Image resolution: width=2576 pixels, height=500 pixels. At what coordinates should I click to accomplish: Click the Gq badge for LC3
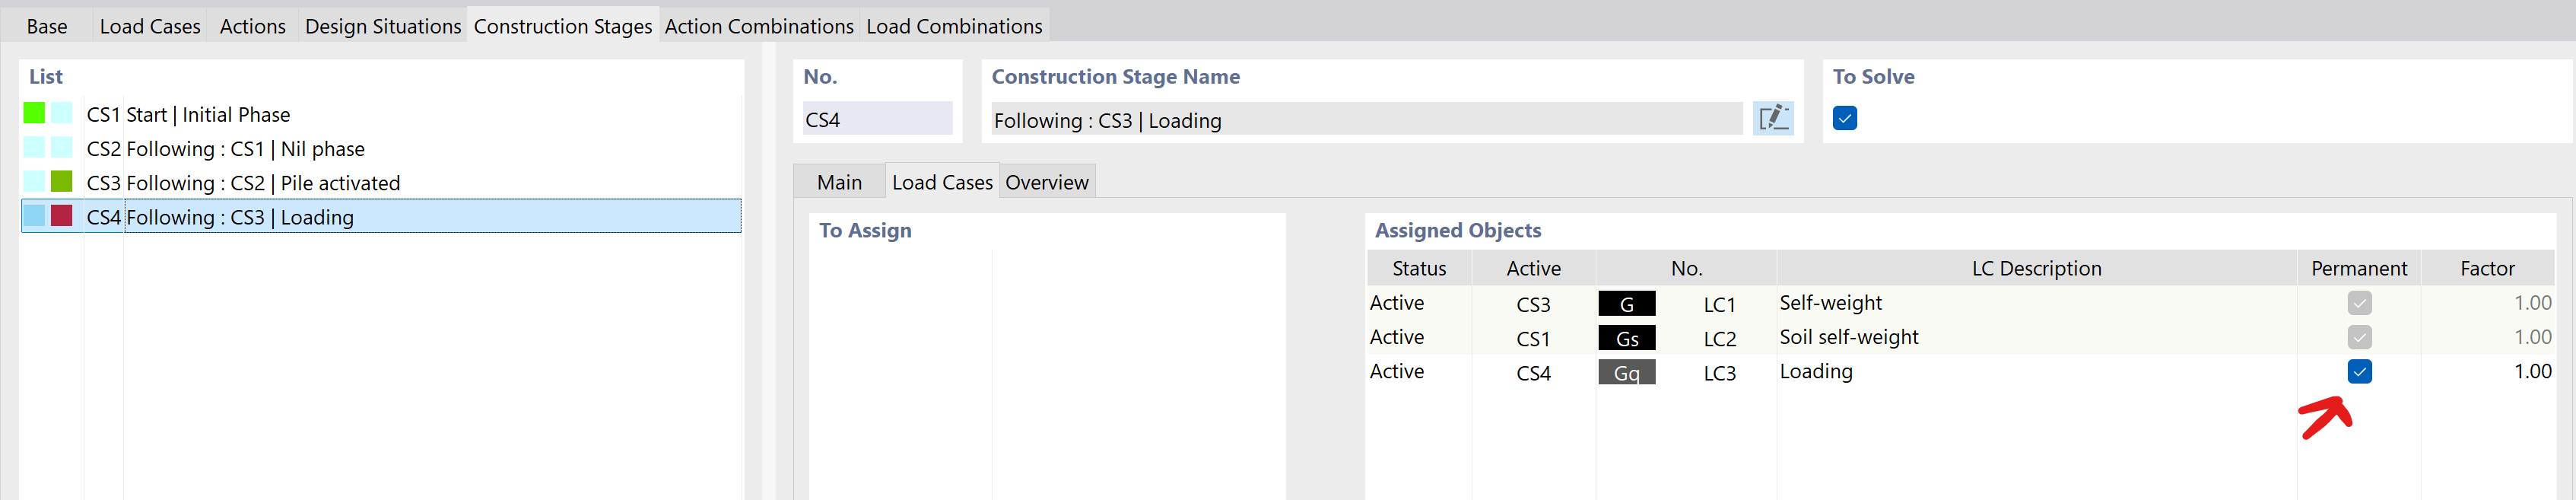pyautogui.click(x=1626, y=372)
